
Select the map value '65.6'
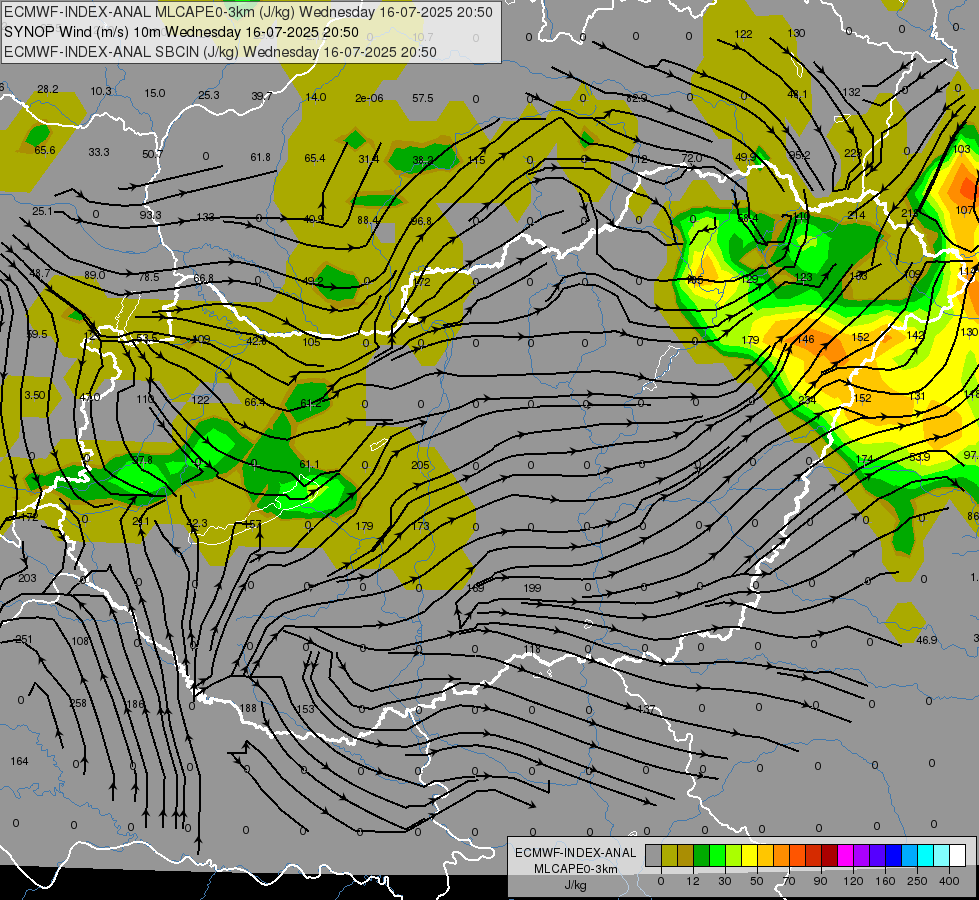coord(45,151)
